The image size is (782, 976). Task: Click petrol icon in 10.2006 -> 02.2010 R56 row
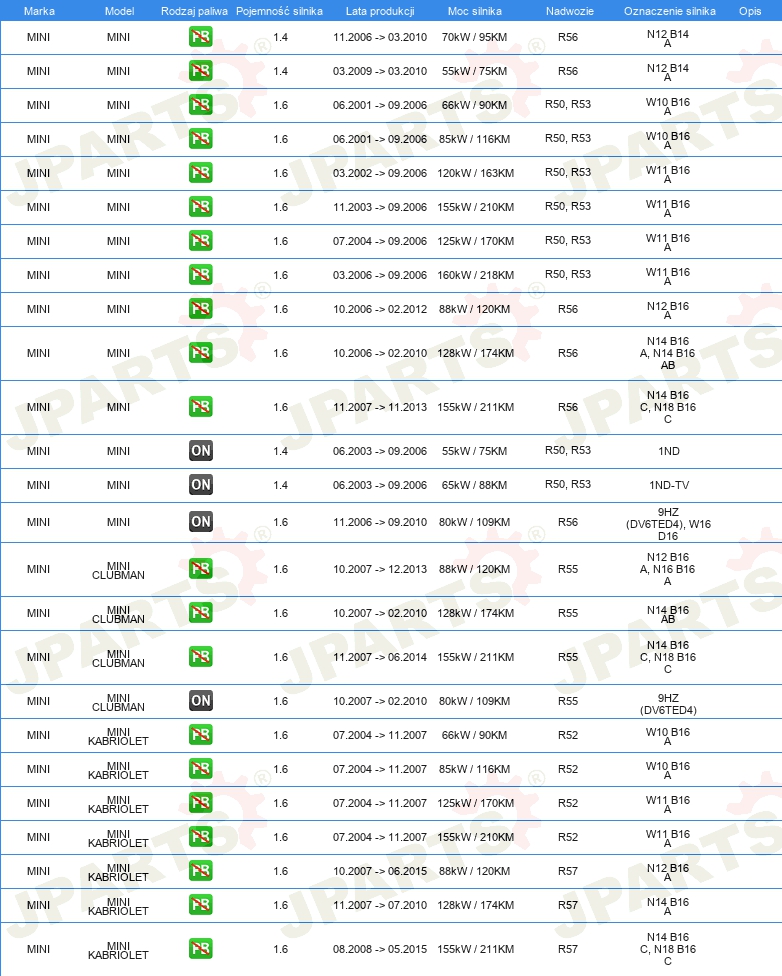point(200,353)
